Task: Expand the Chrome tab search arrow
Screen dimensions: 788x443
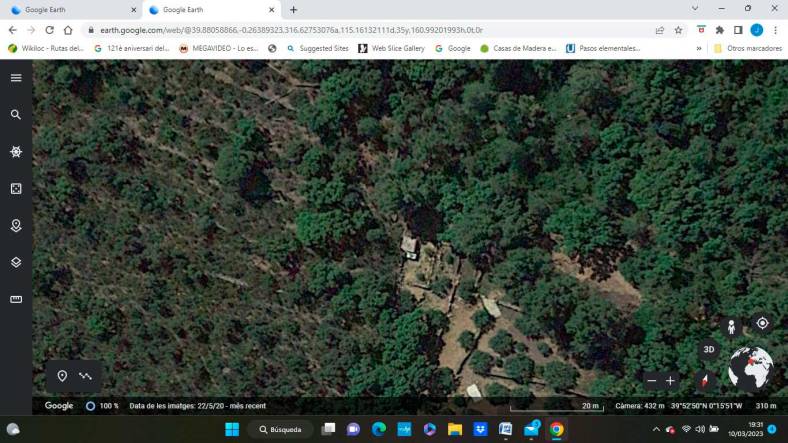Action: [695, 9]
